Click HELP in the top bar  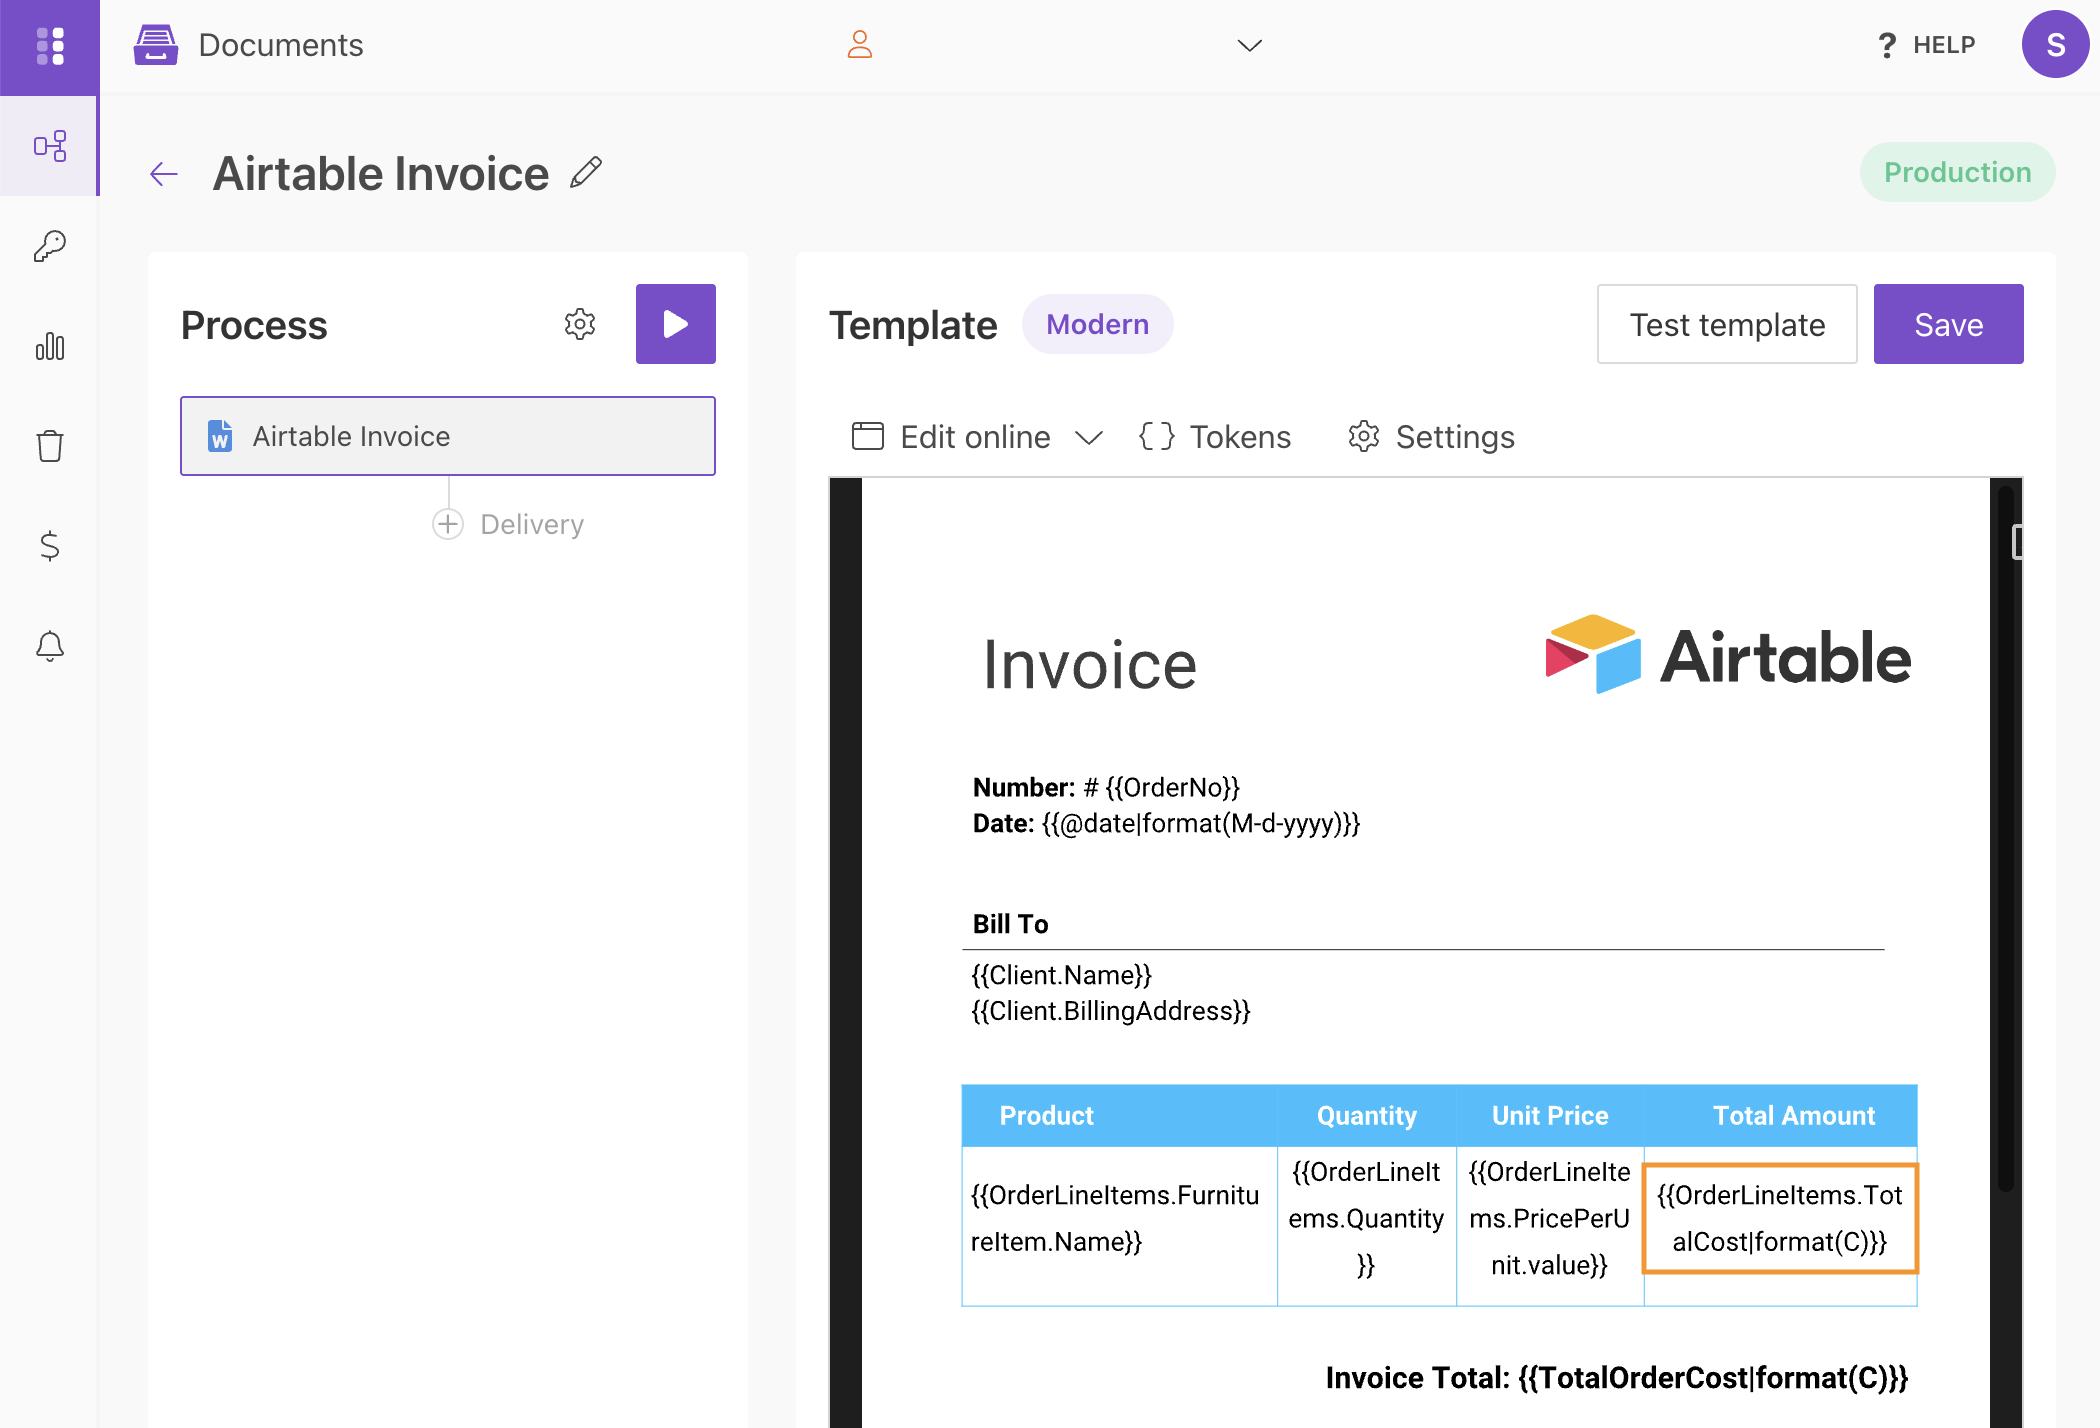(1926, 44)
